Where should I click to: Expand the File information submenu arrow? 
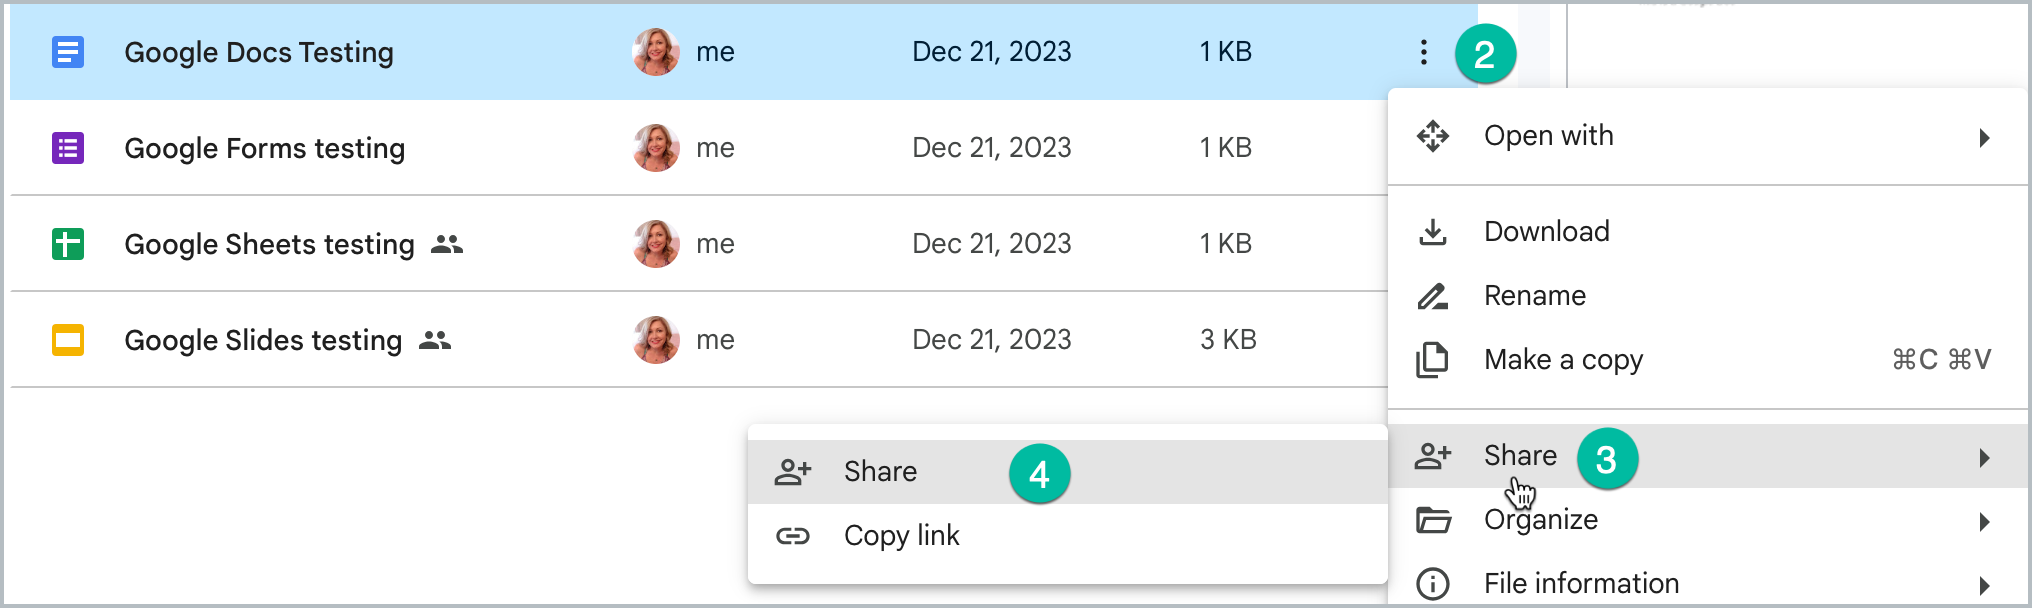click(x=1985, y=586)
